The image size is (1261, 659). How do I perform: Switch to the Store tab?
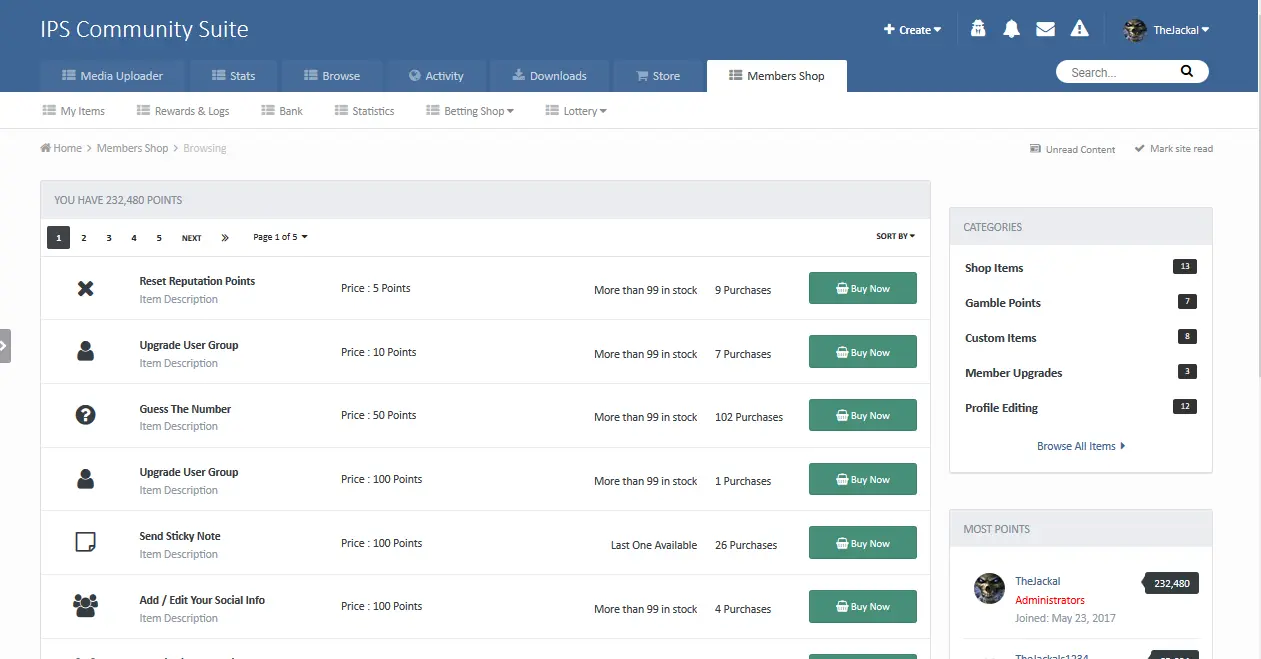pos(659,76)
